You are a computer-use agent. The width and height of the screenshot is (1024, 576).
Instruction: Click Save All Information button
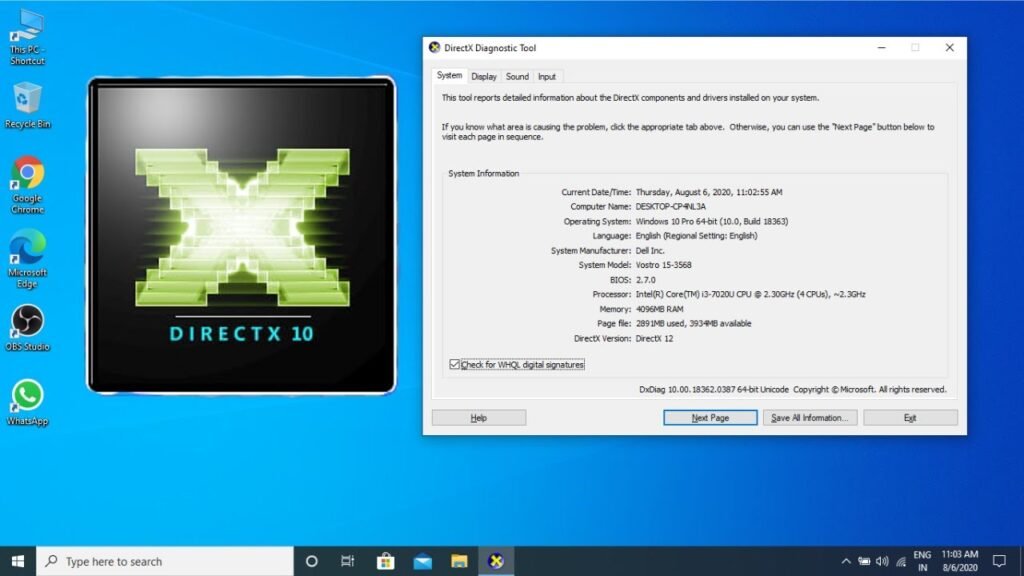(x=810, y=418)
